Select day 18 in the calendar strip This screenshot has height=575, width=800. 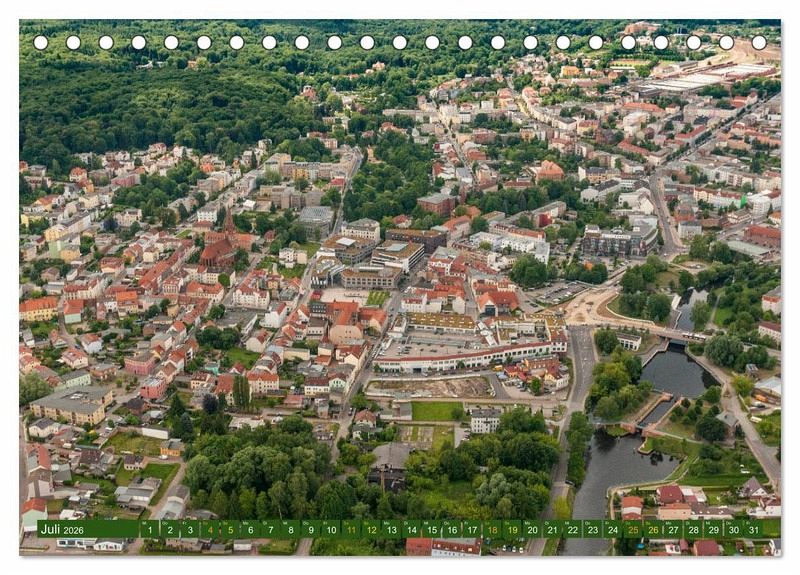tap(492, 529)
